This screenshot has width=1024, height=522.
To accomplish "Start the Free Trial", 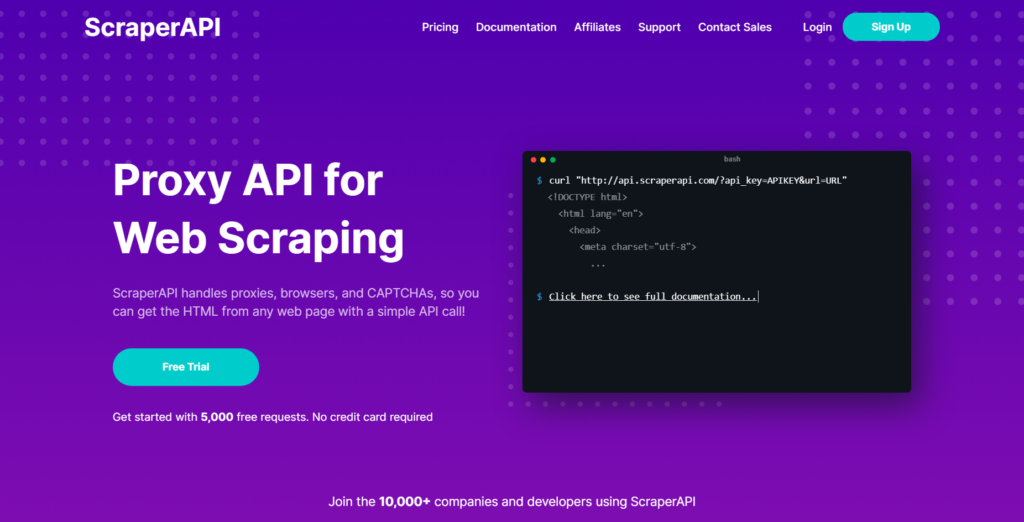I will coord(186,367).
